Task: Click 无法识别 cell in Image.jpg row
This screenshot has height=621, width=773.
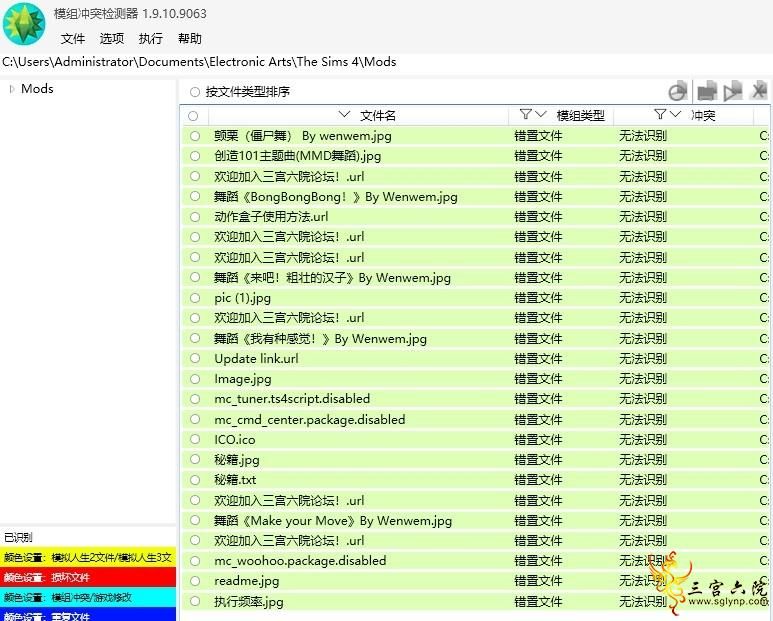Action: point(643,379)
